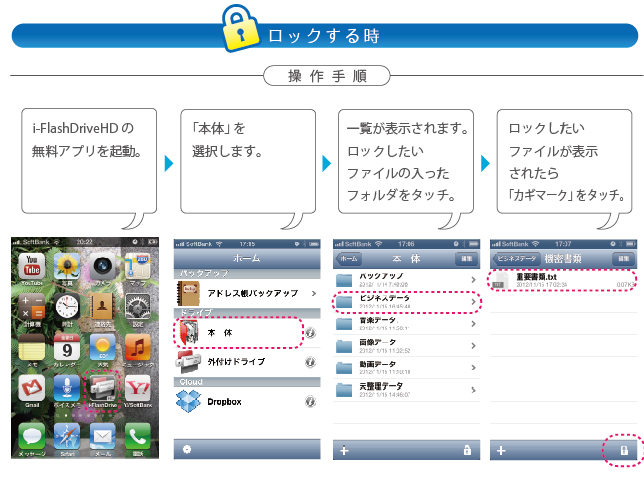Select the Dropbox cloud row
The image size is (644, 485).
tap(247, 401)
